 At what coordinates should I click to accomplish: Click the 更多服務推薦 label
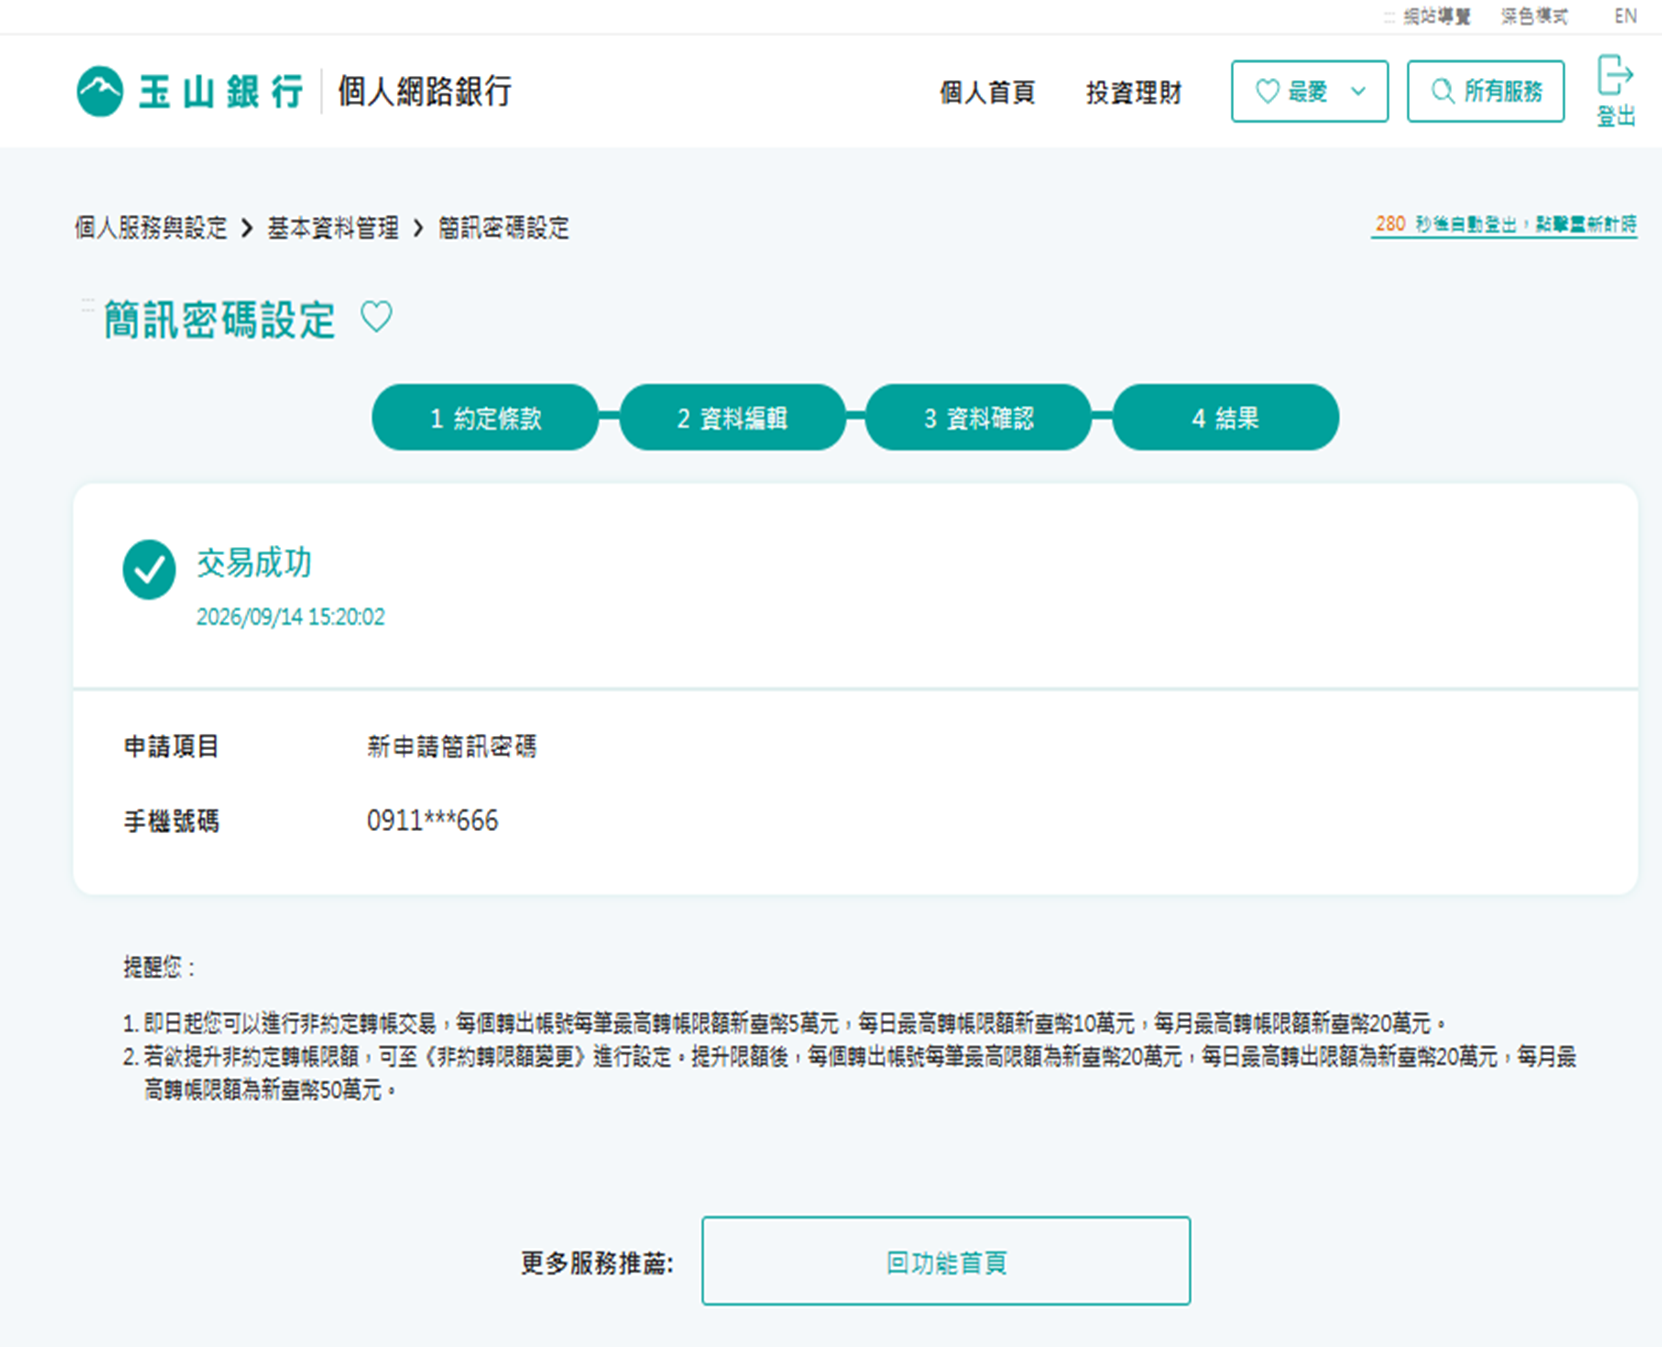(597, 1263)
